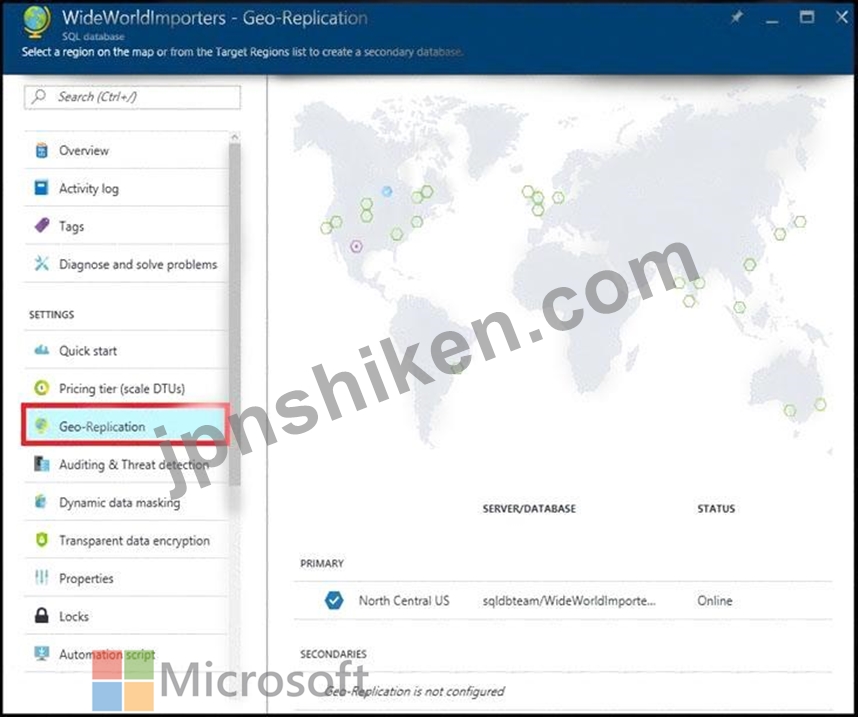The width and height of the screenshot is (858, 717).
Task: Click the STATUS column header
Action: pos(716,508)
